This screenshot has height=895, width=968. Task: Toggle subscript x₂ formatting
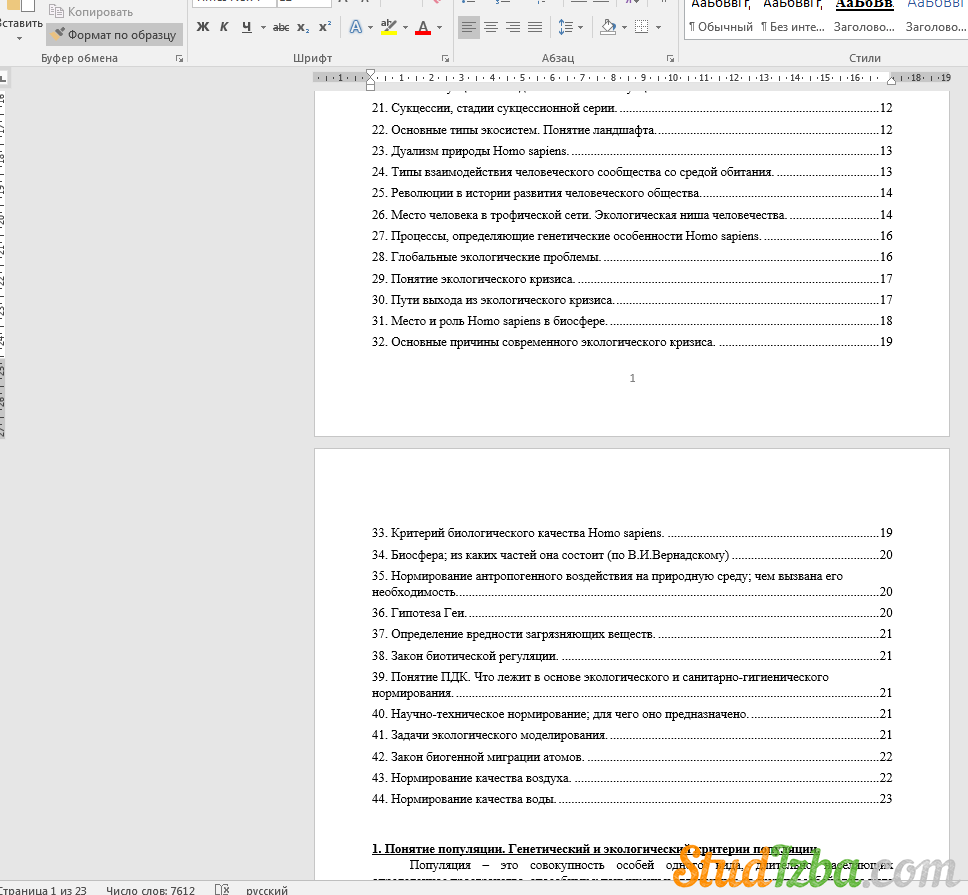302,27
